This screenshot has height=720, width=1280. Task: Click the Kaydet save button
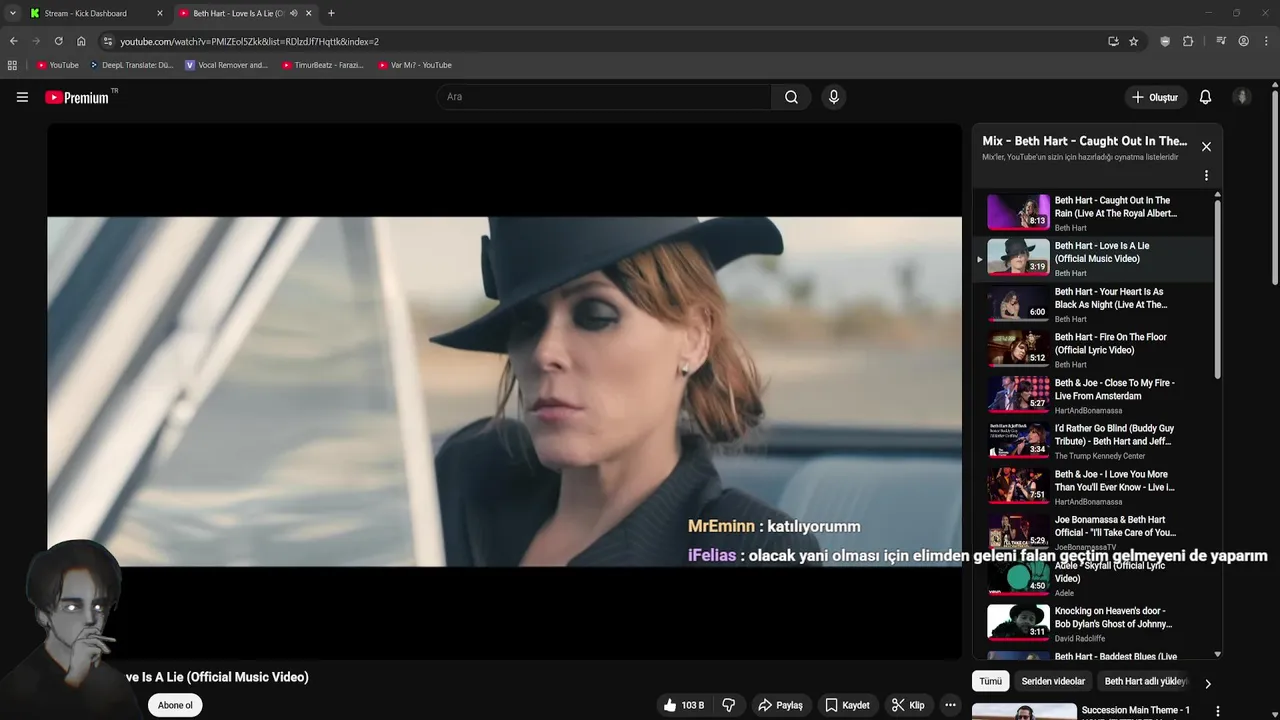point(847,705)
